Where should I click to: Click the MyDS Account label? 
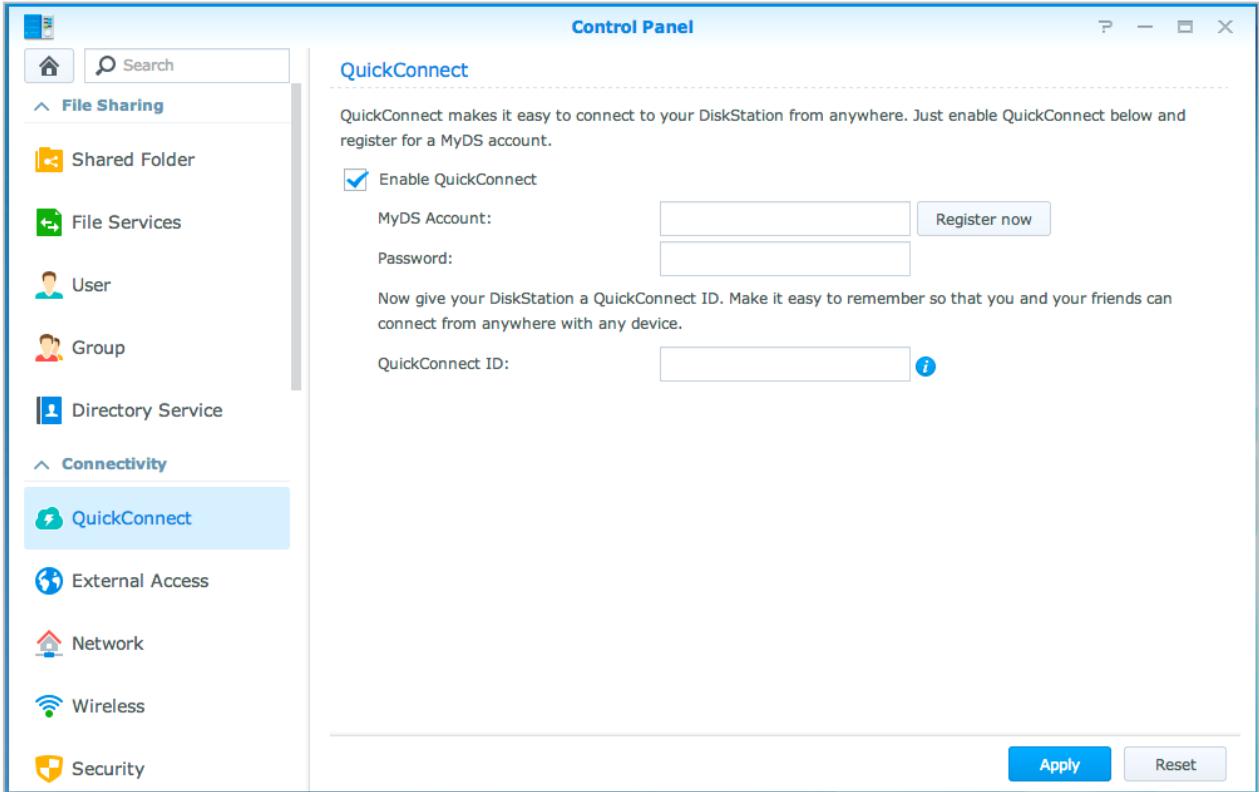pyautogui.click(x=435, y=219)
